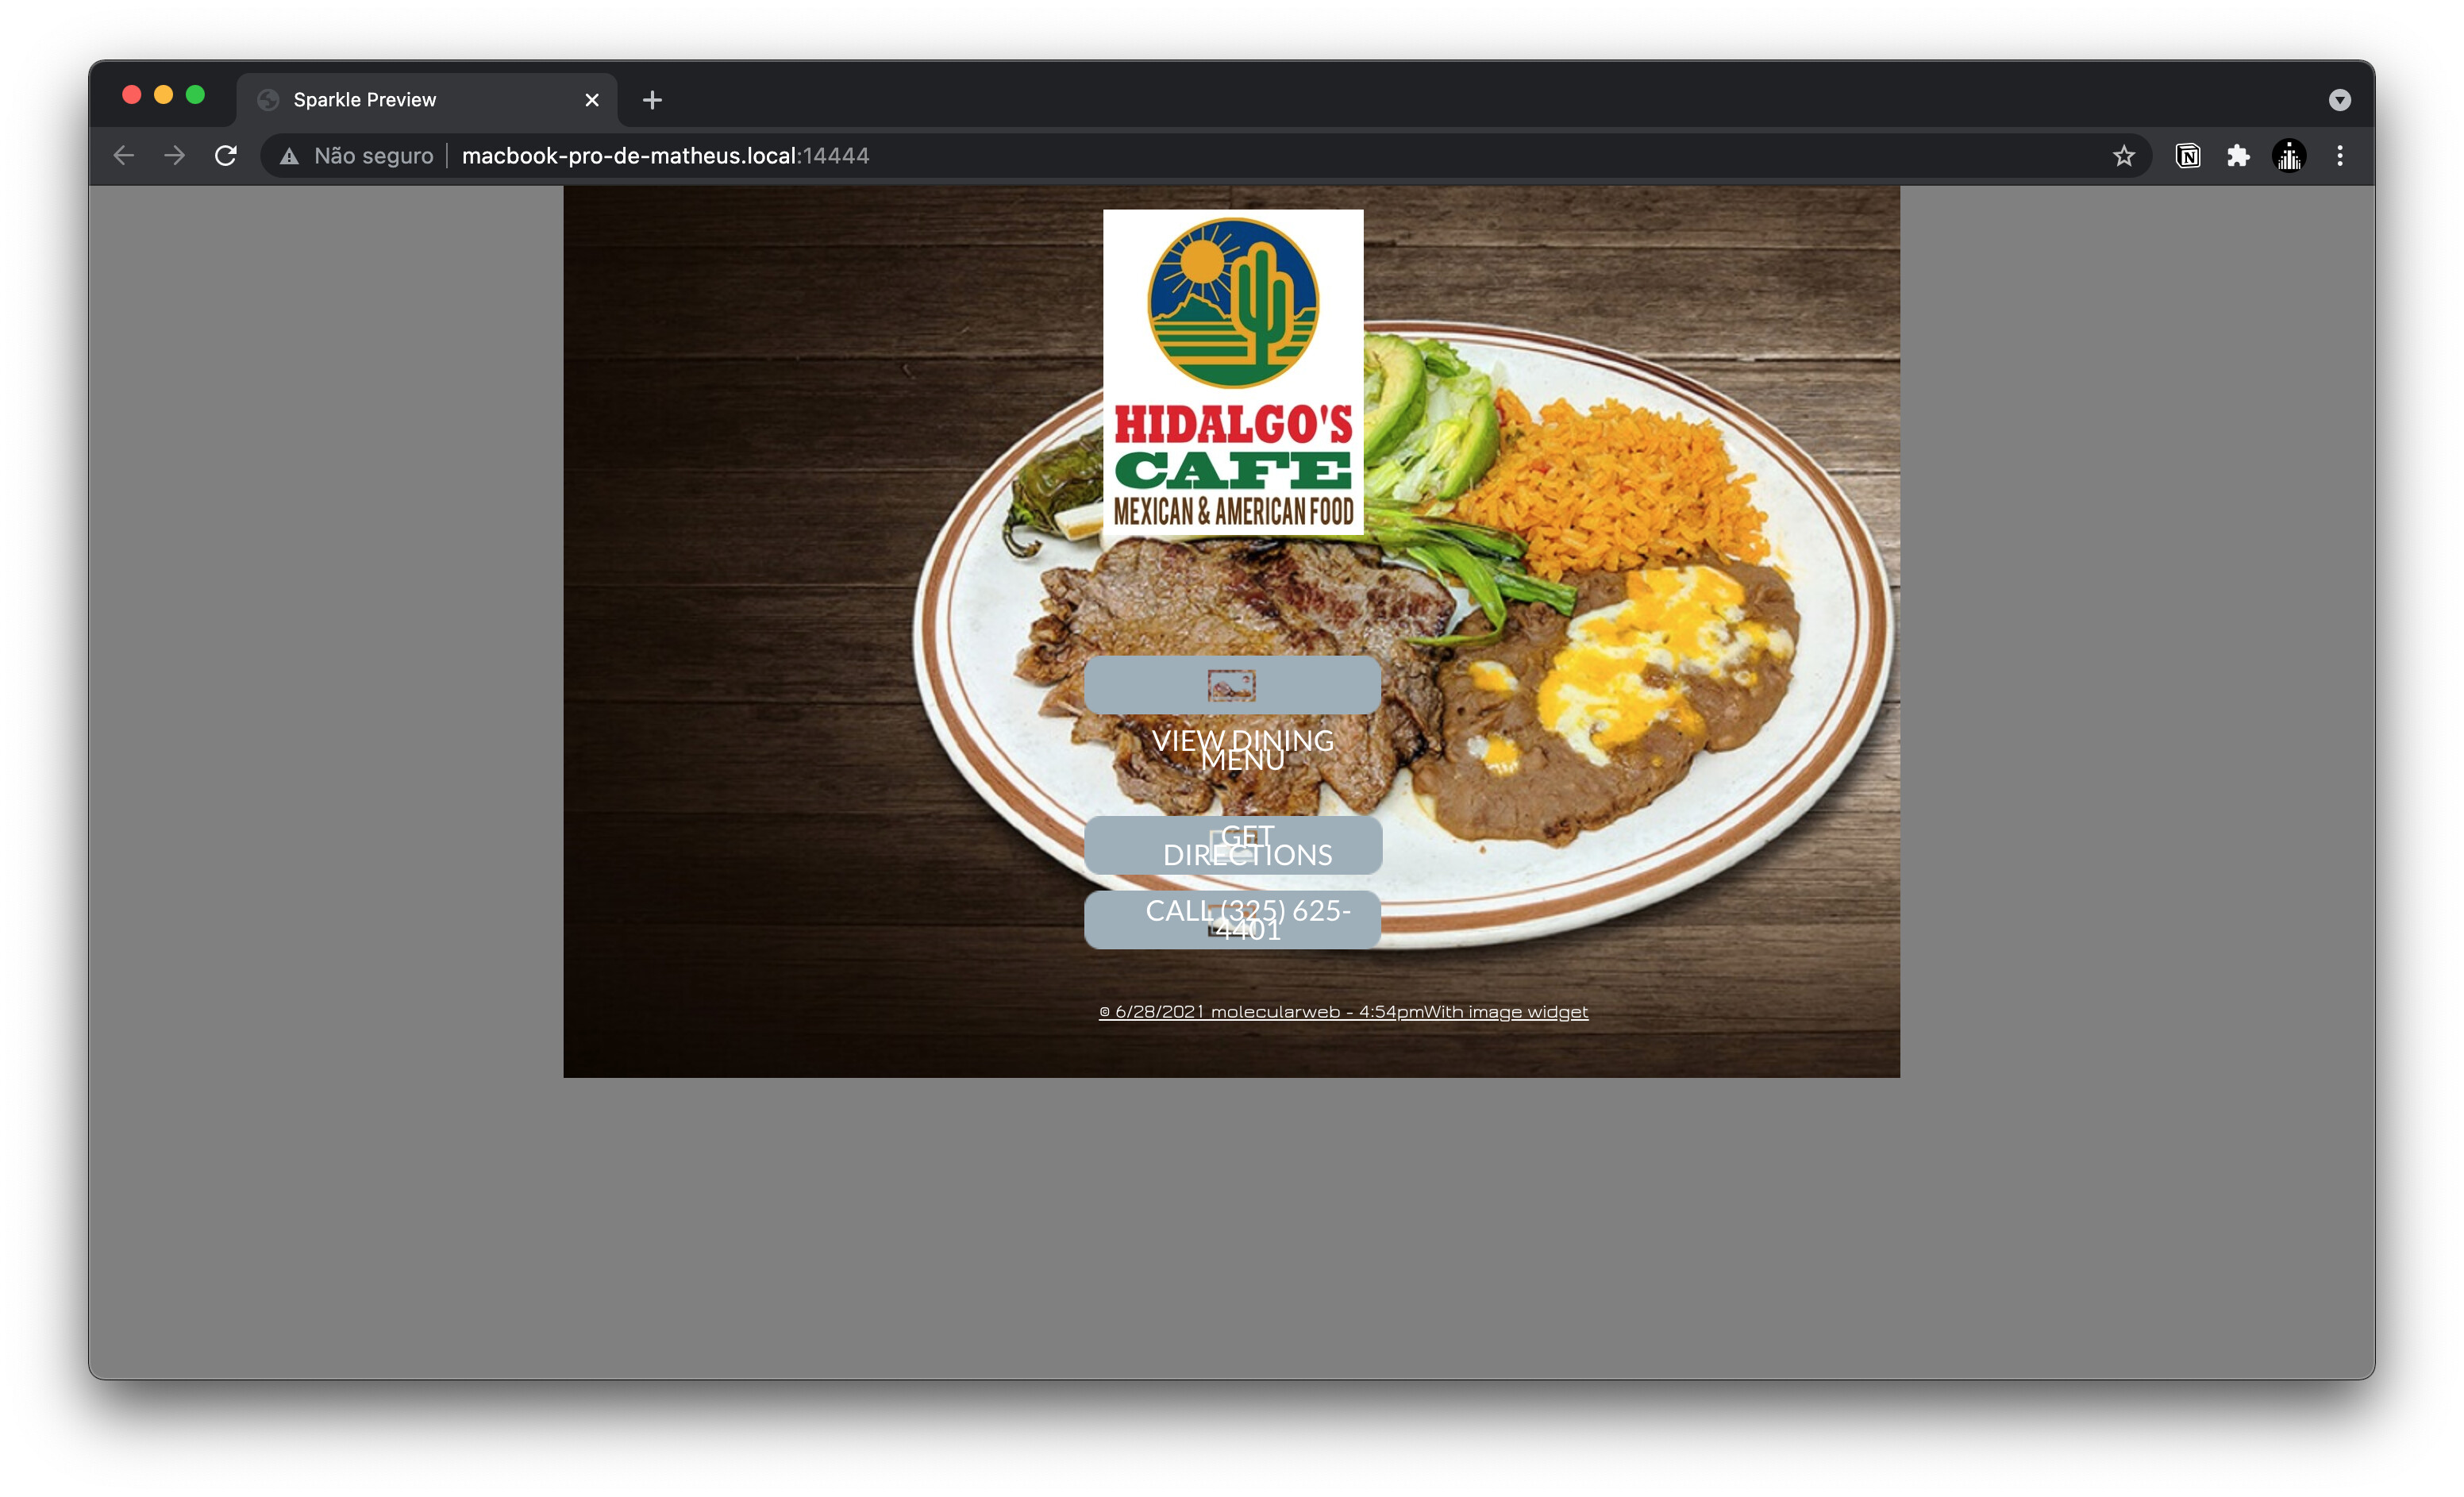Click the Get Directions button
Viewport: 2464px width, 1497px height.
[1233, 845]
